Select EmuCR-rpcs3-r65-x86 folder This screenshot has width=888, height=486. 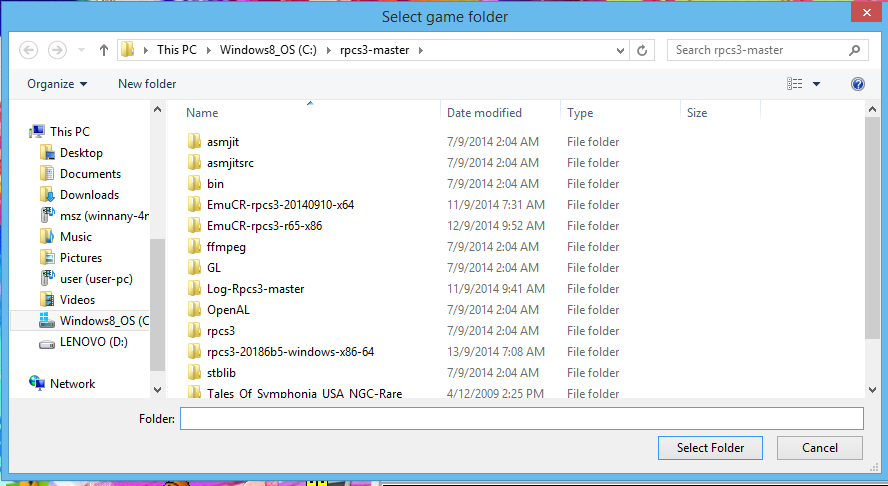coord(264,226)
